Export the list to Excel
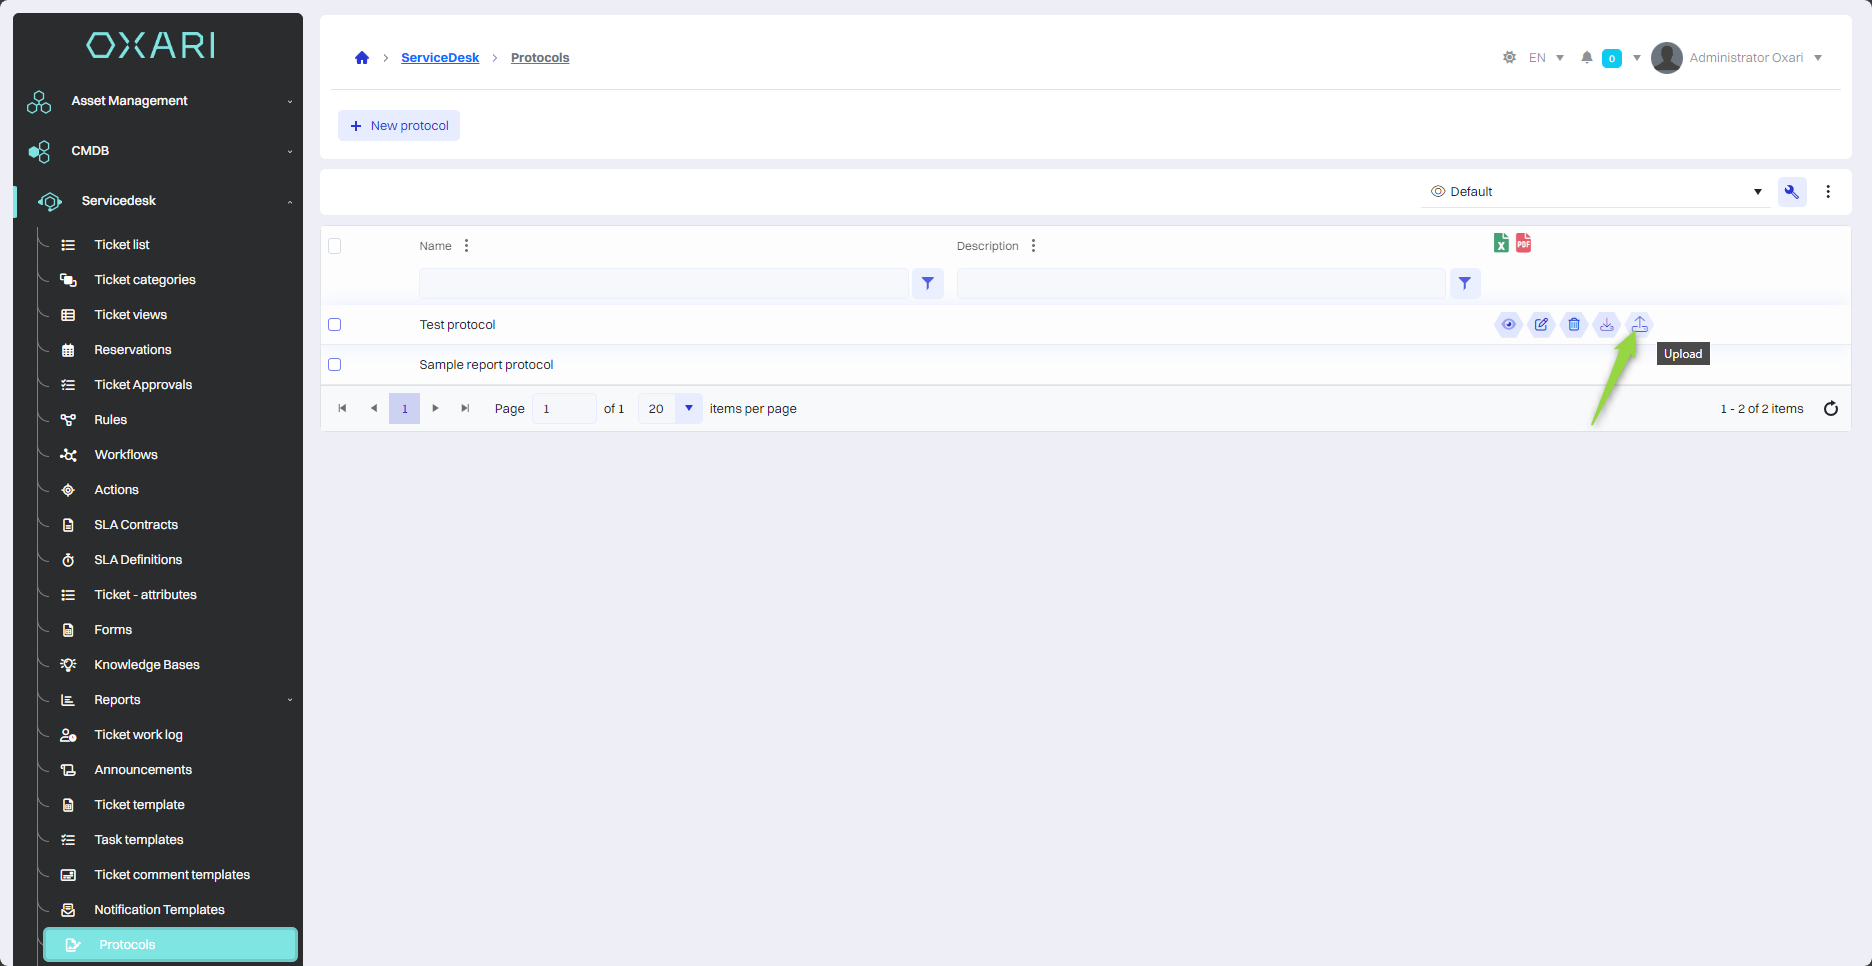The height and width of the screenshot is (966, 1872). pyautogui.click(x=1501, y=243)
